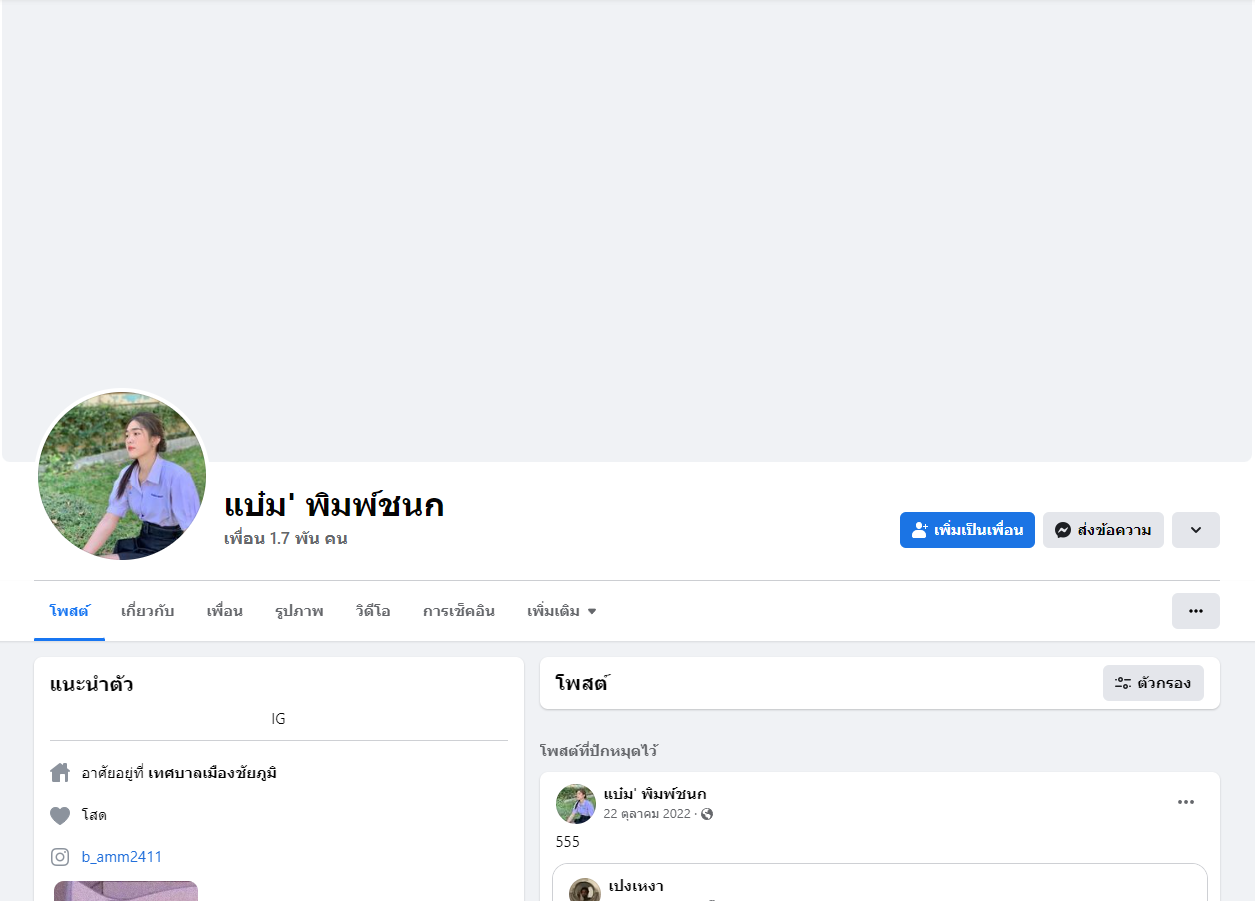Click the heart relationship status icon
This screenshot has width=1255, height=901.
[60, 815]
